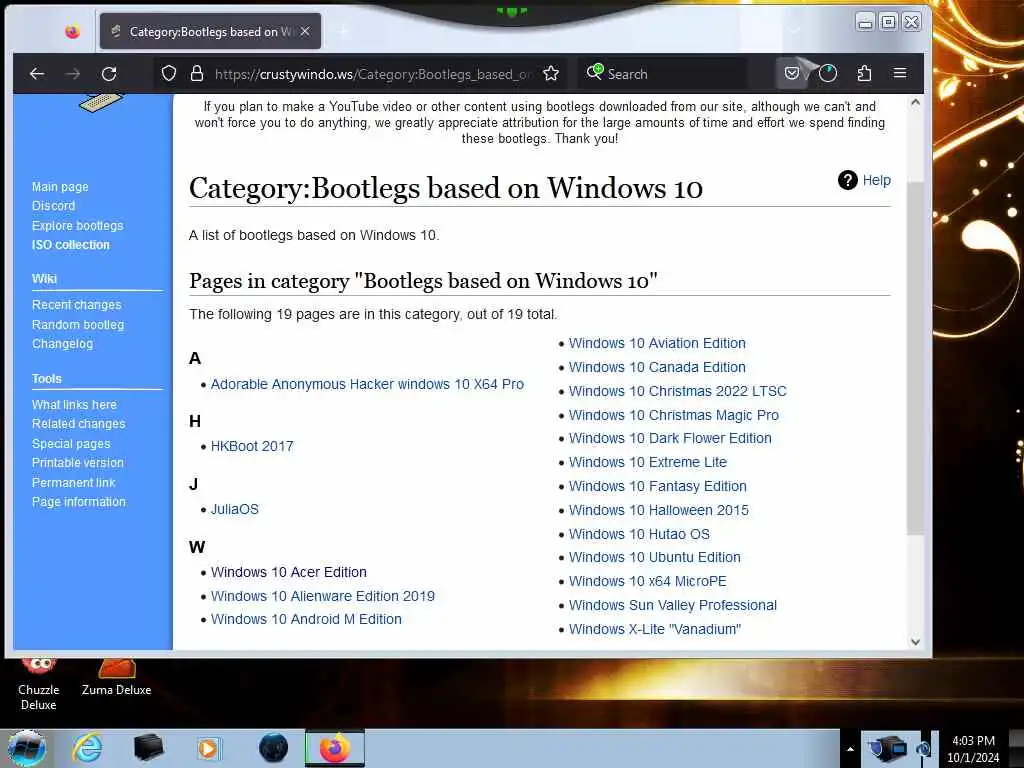The height and width of the screenshot is (768, 1024).
Task: Open the ISO collection link
Action: coord(71,245)
